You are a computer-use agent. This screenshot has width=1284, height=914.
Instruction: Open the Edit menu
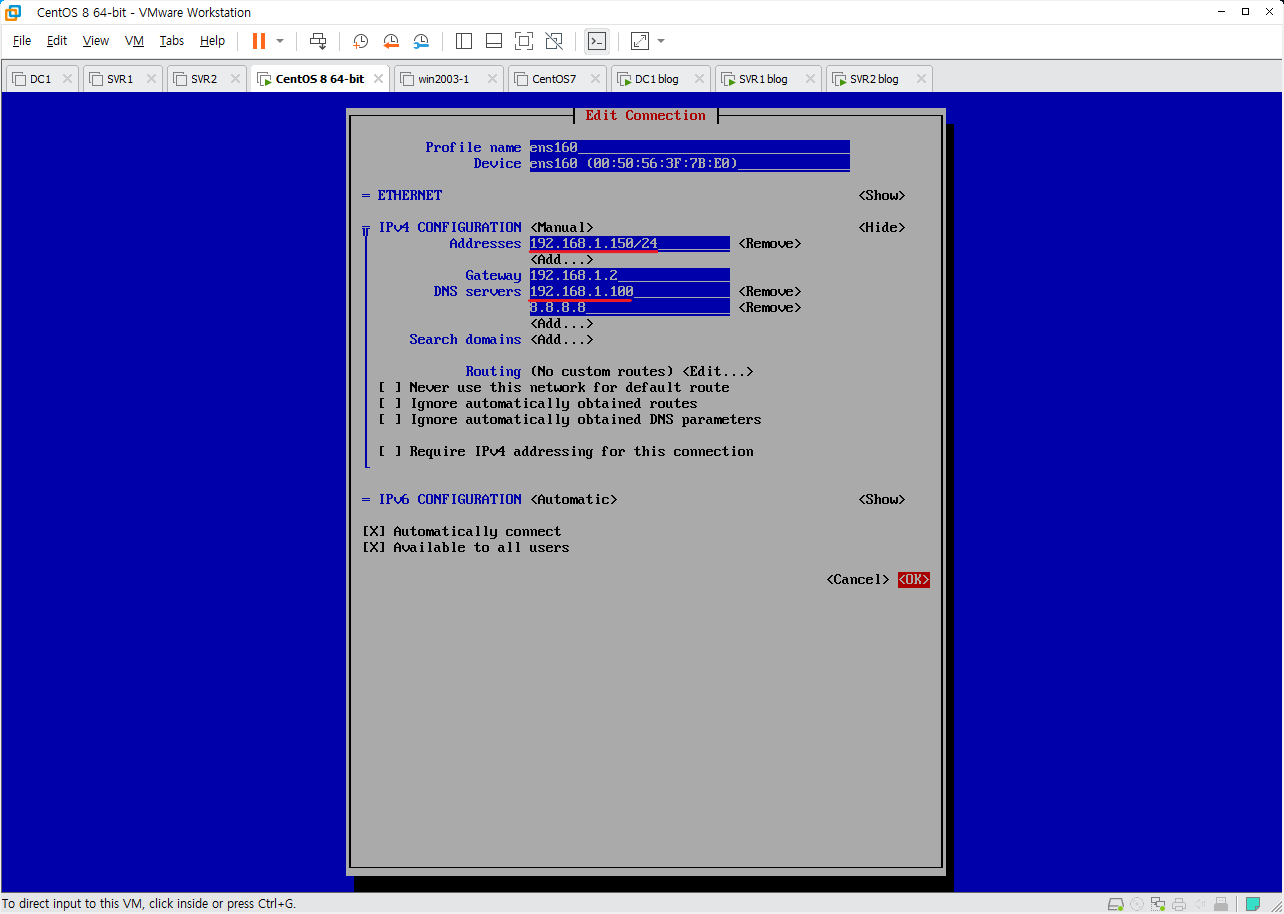(x=57, y=41)
